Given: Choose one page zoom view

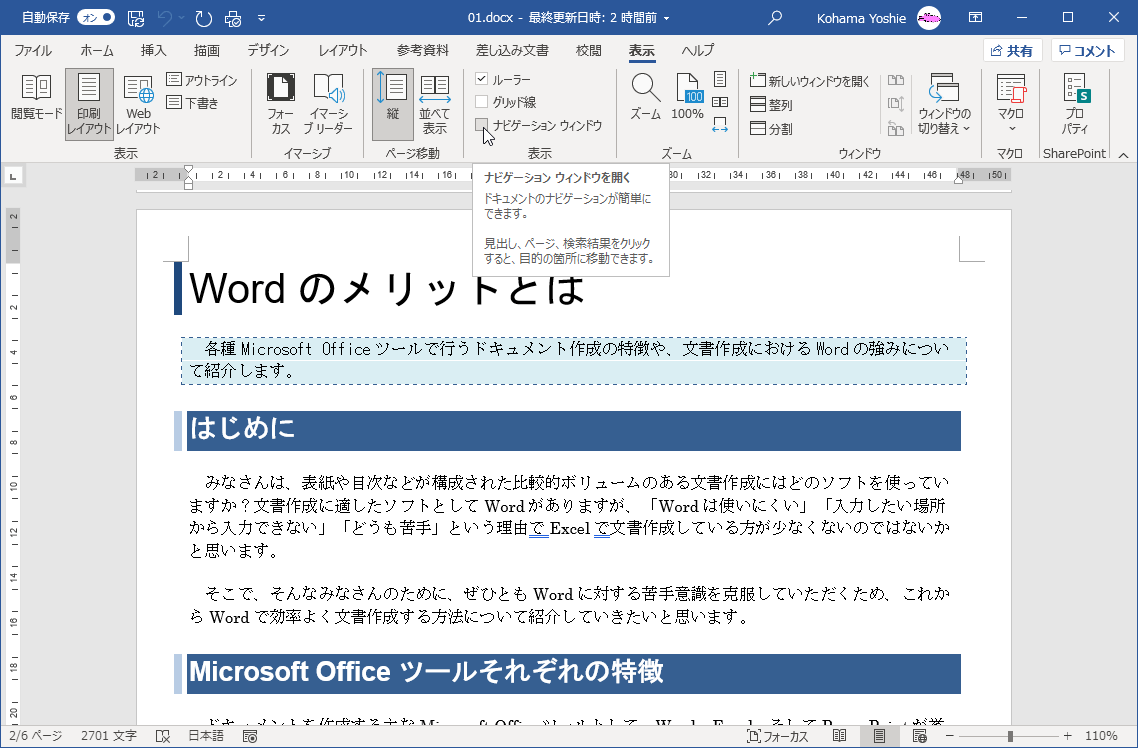Looking at the screenshot, I should [x=720, y=79].
